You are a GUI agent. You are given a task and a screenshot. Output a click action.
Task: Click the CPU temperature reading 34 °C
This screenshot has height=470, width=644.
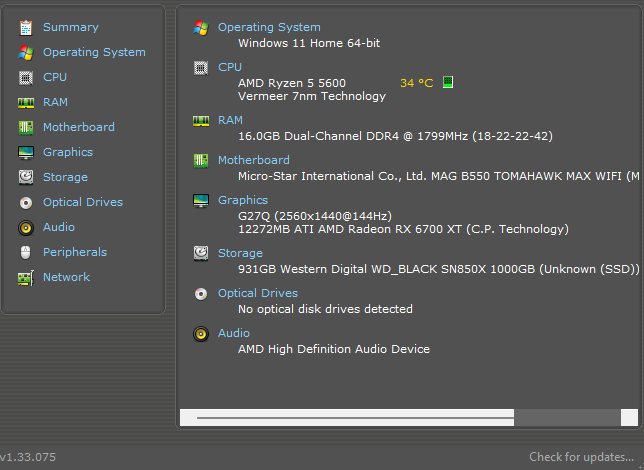click(x=416, y=83)
